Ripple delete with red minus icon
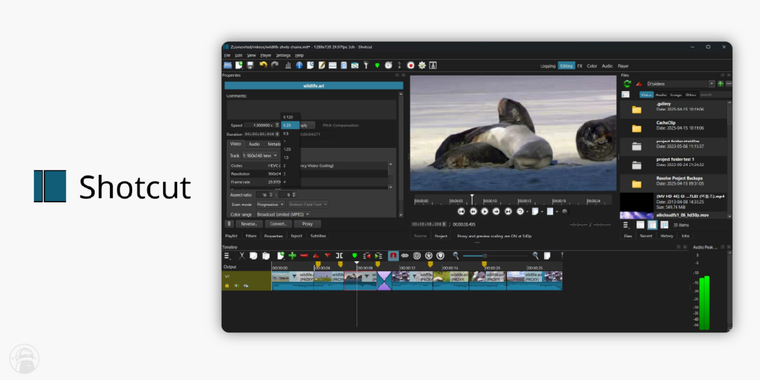760x380 pixels. (x=304, y=255)
